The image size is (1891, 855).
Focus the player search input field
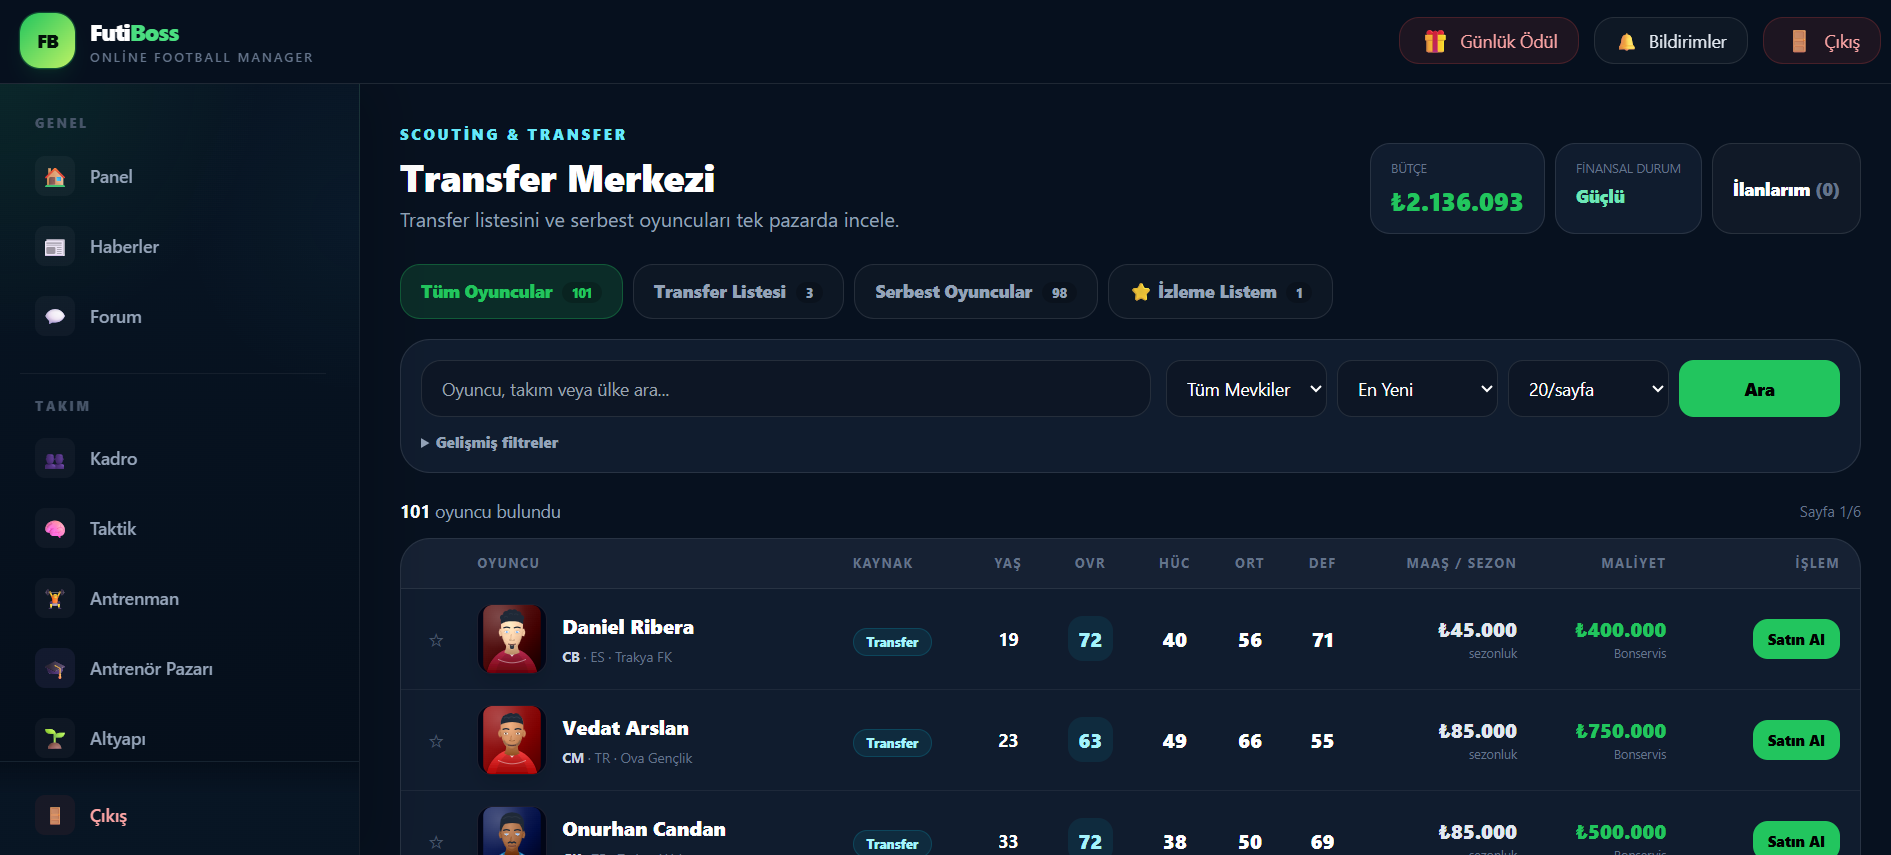point(786,389)
